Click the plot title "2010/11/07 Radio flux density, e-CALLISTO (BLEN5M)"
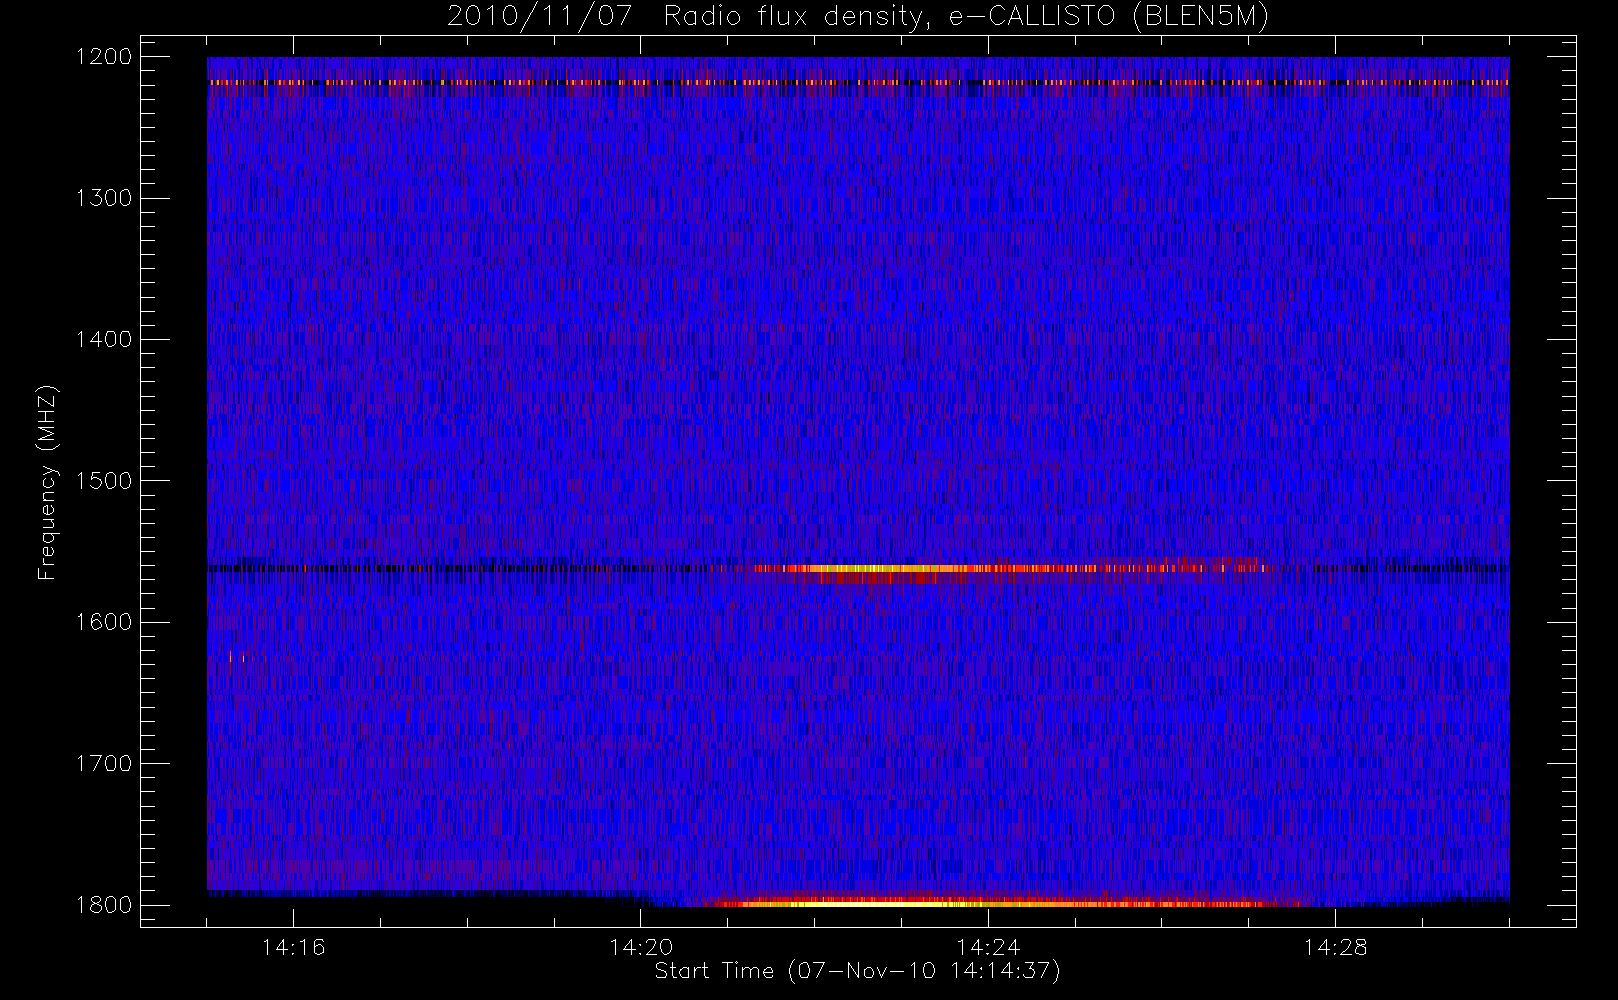The height and width of the screenshot is (1000, 1618). (858, 17)
